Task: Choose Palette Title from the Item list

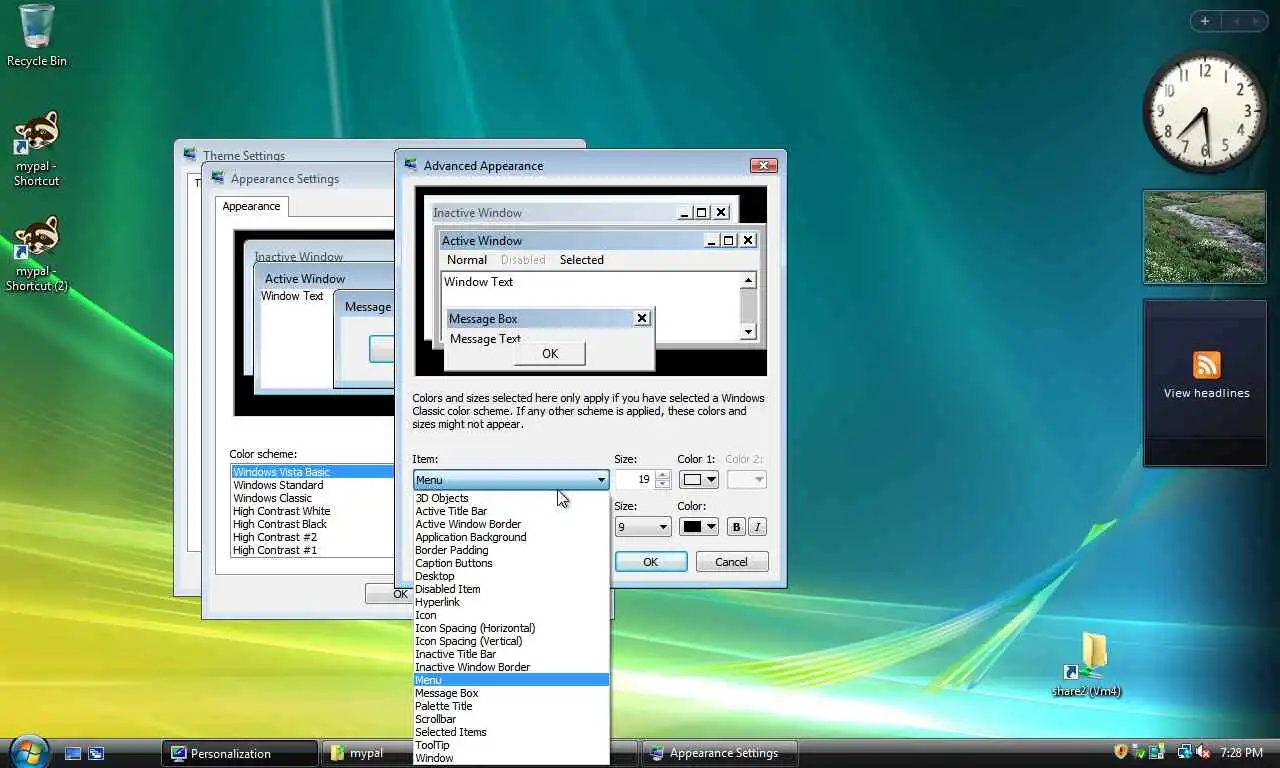Action: tap(511, 706)
